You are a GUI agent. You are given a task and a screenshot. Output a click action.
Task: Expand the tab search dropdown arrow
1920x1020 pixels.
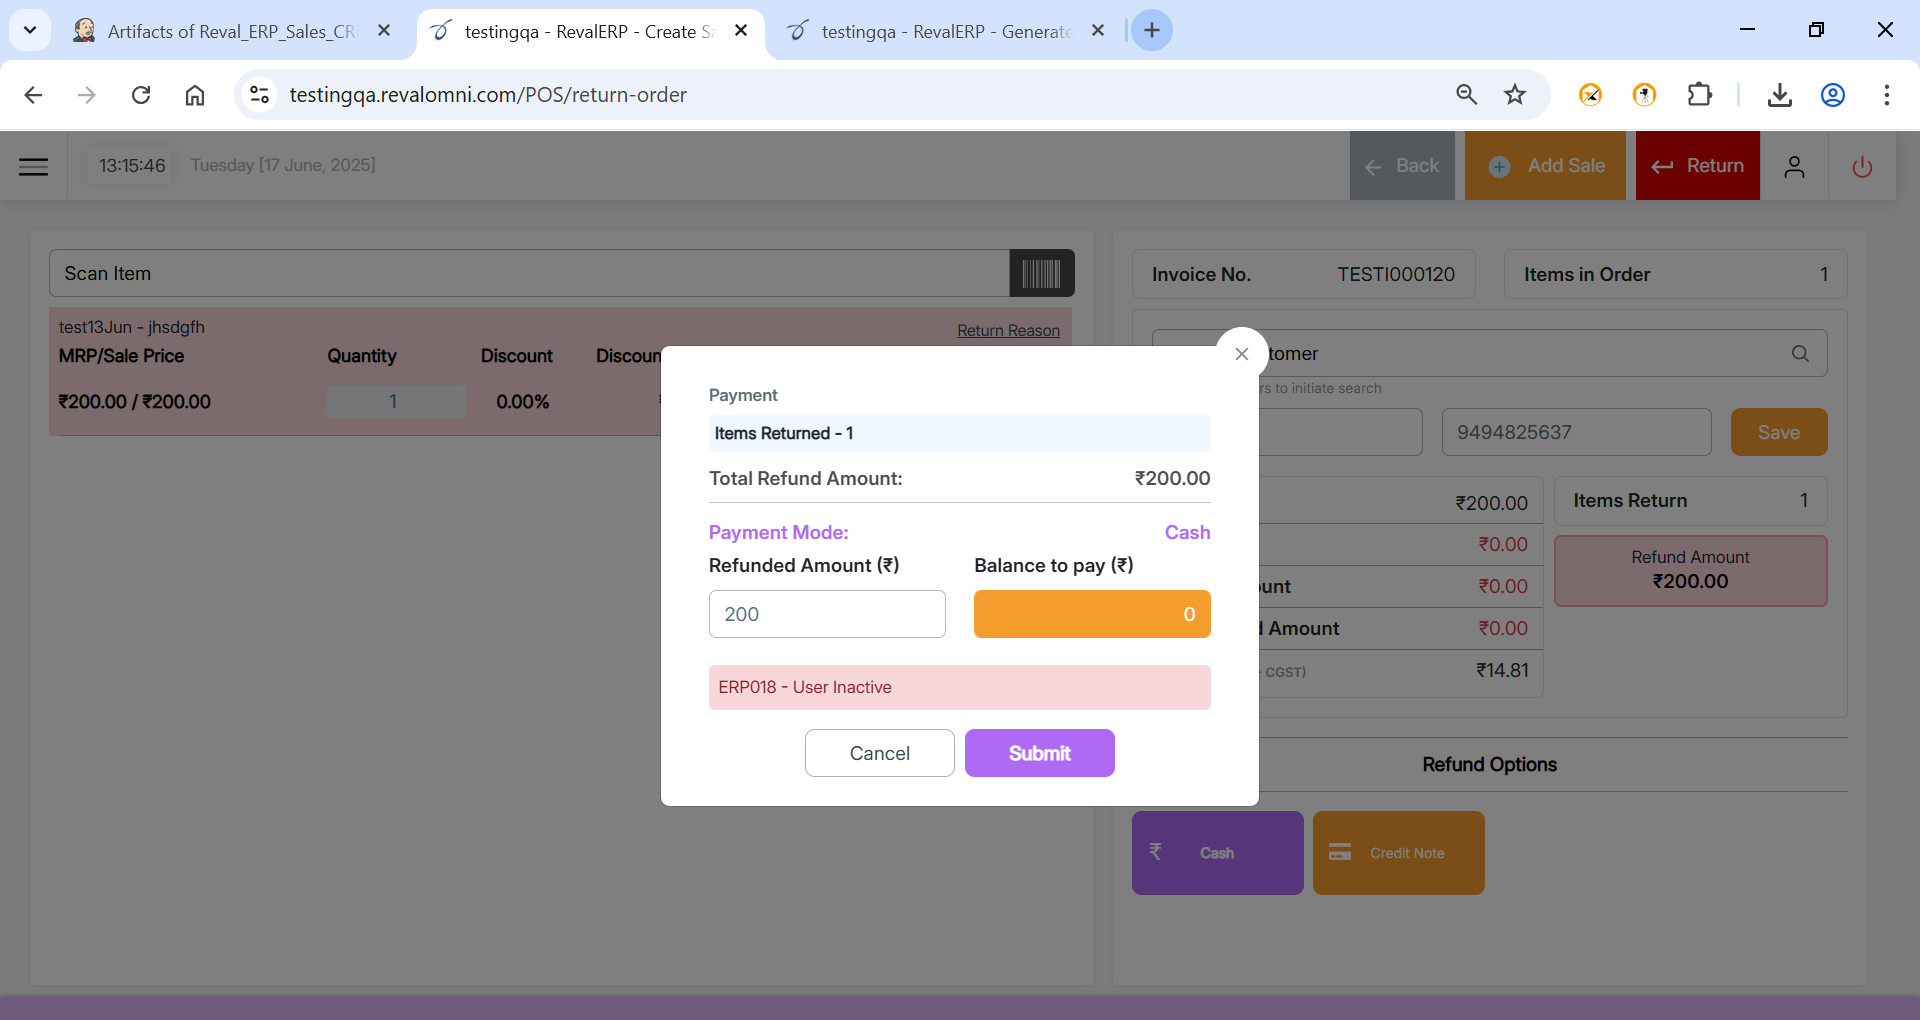point(30,30)
